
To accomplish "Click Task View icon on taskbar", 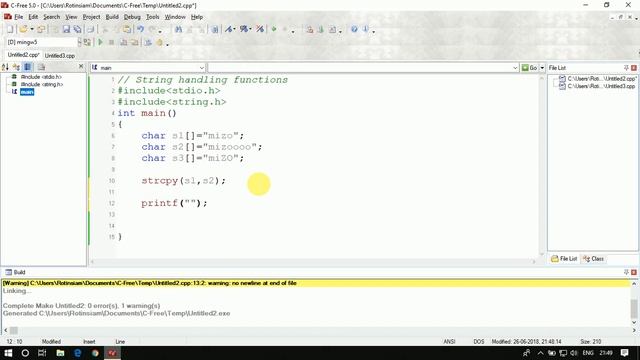I will click(42, 353).
